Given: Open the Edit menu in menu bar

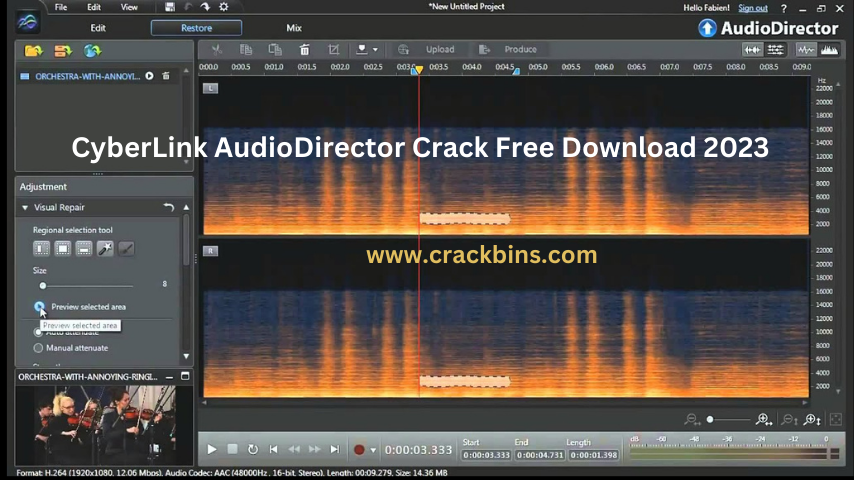Looking at the screenshot, I should pyautogui.click(x=94, y=7).
